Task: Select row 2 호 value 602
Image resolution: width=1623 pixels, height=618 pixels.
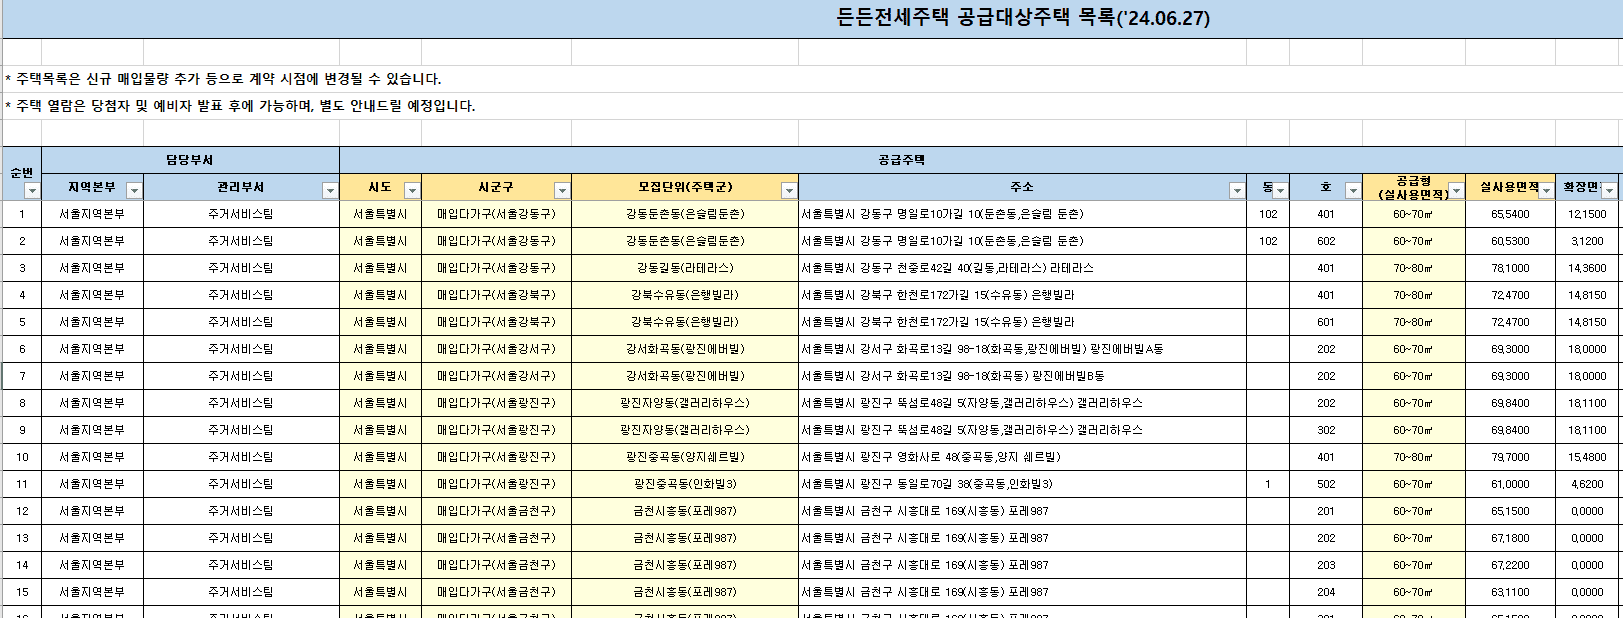Action: (1326, 241)
